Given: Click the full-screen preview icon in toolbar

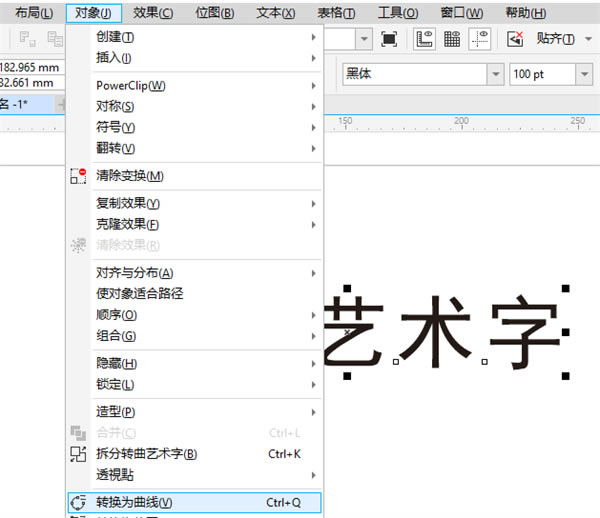Looking at the screenshot, I should click(389, 39).
